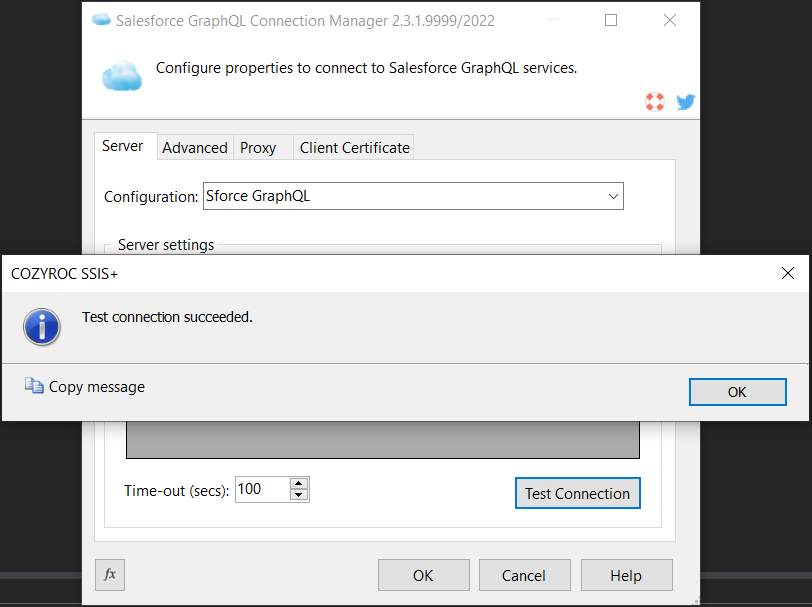Open the Proxy tab
Viewport: 812px width, 607px height.
258,147
